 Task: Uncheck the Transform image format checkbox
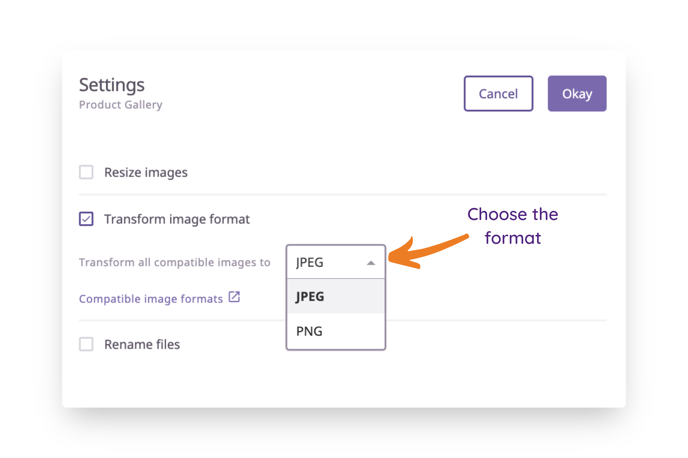[86, 218]
